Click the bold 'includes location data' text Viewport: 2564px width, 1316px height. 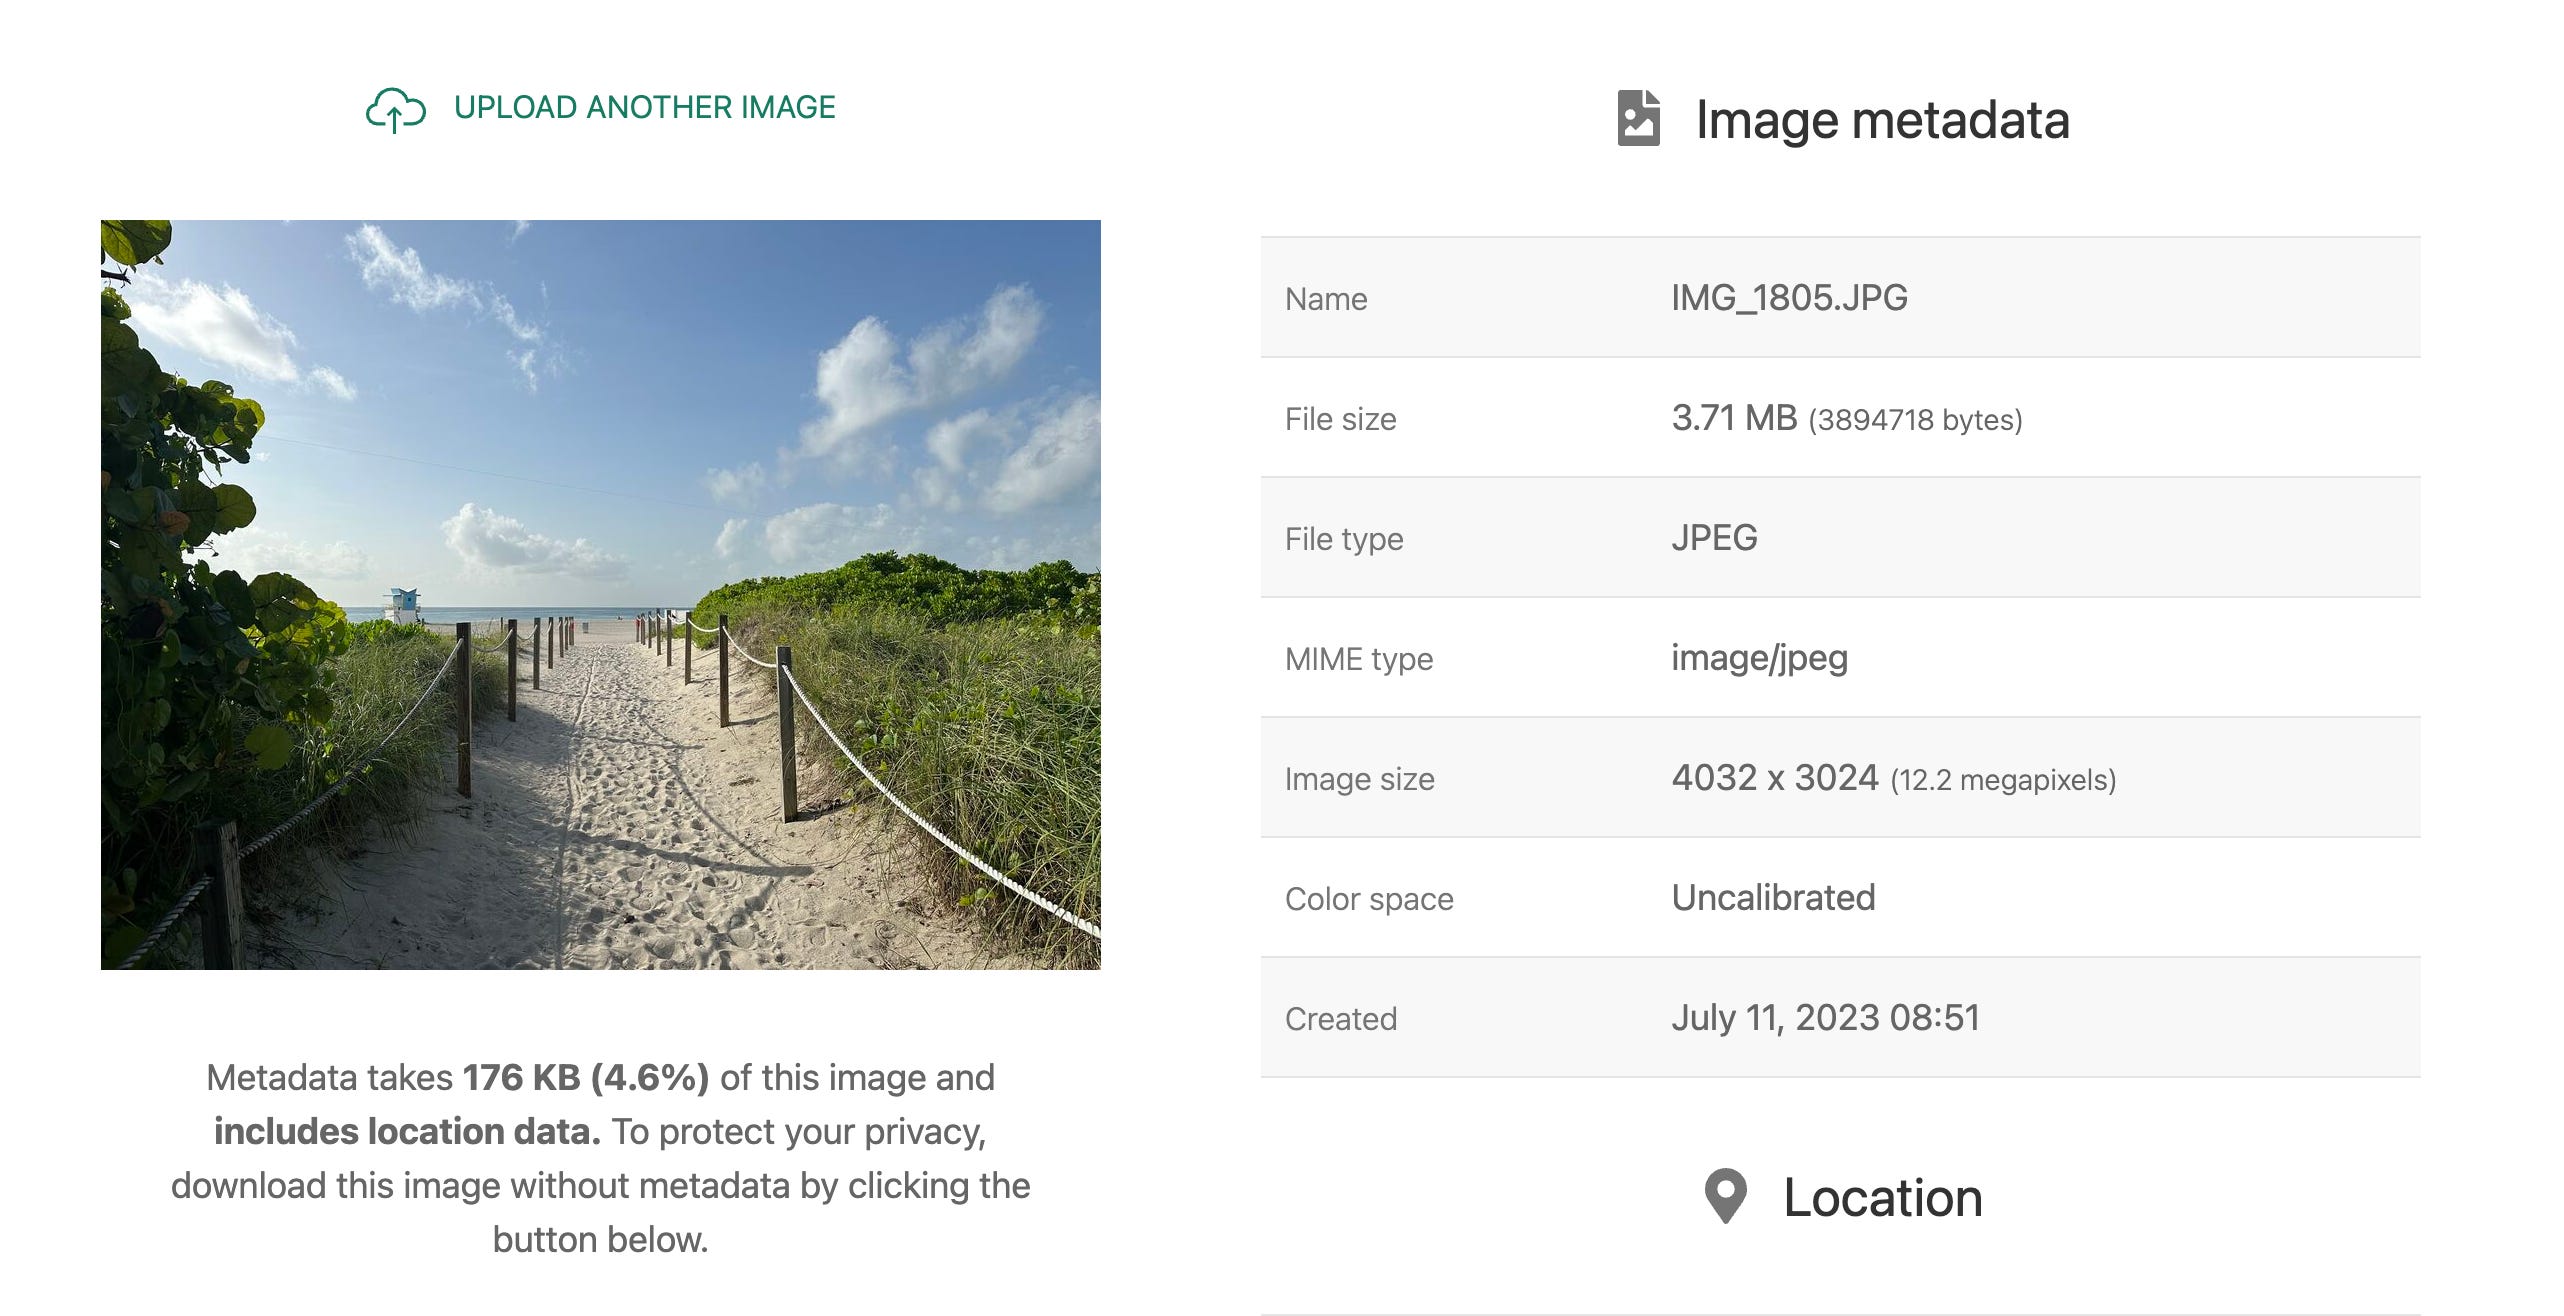[407, 1132]
